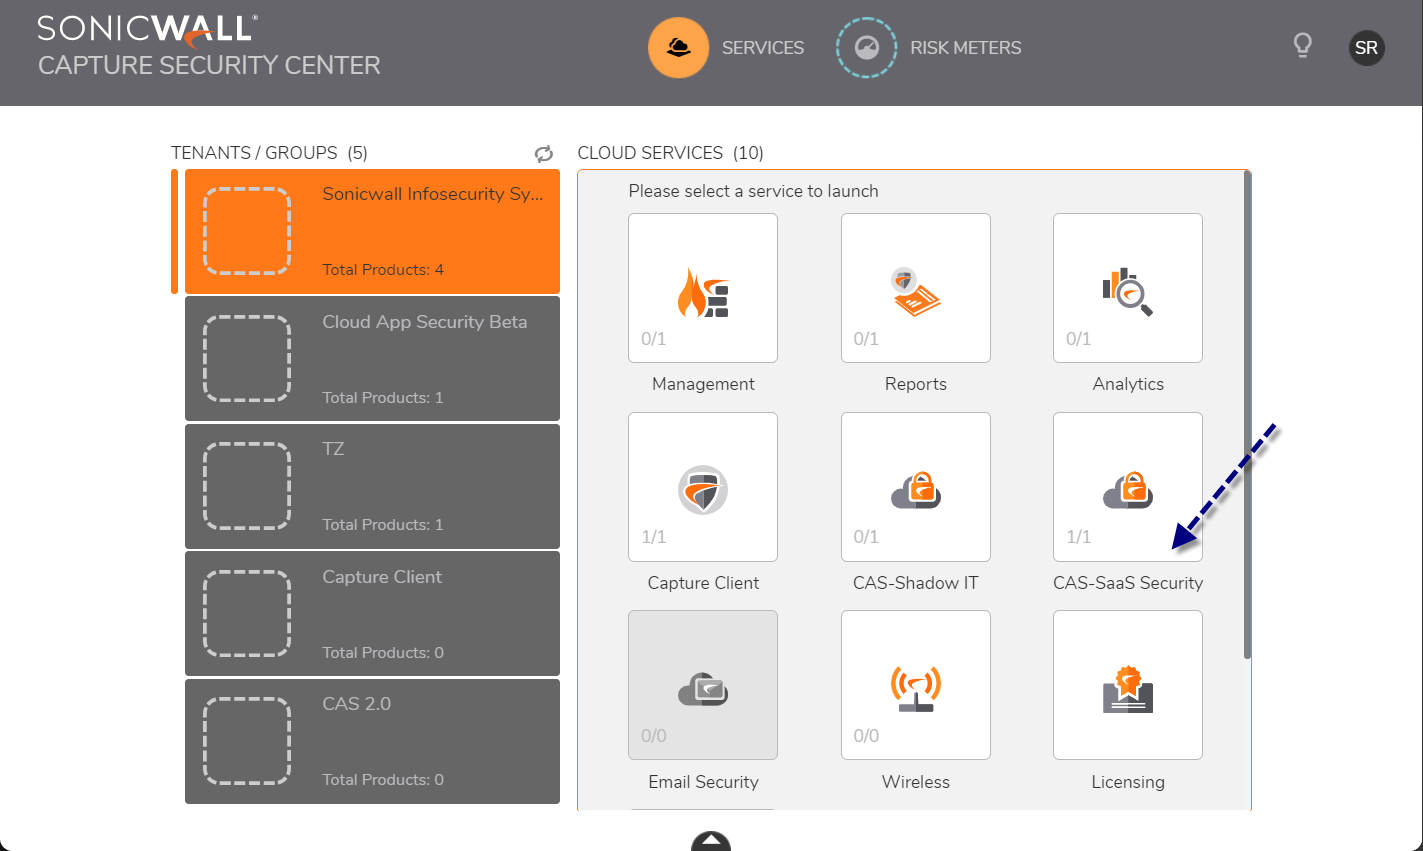Select the CAS 2.0 tenant
Screen dimensions: 1423x851
[372, 741]
